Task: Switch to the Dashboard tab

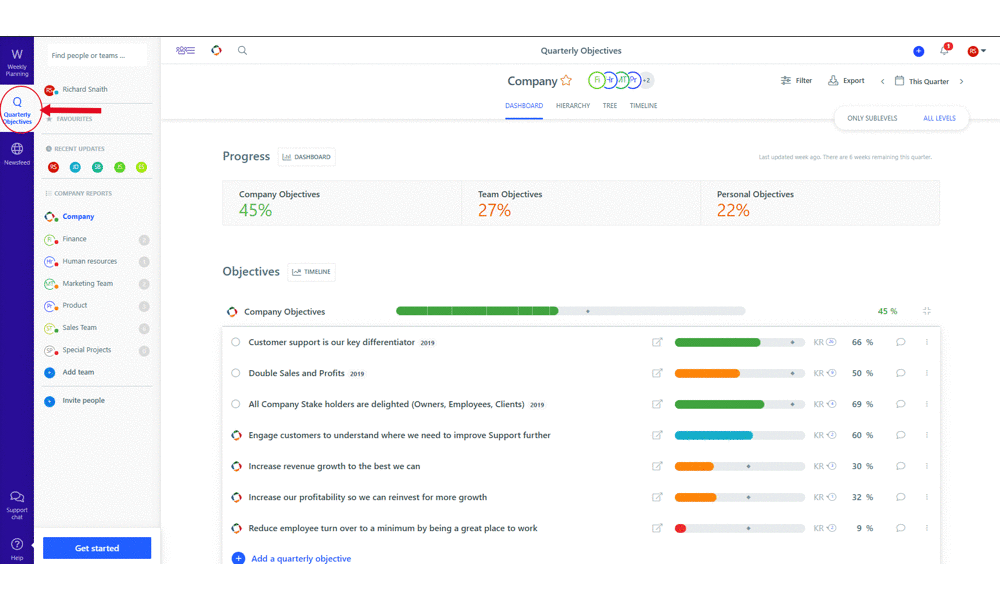Action: pyautogui.click(x=524, y=106)
